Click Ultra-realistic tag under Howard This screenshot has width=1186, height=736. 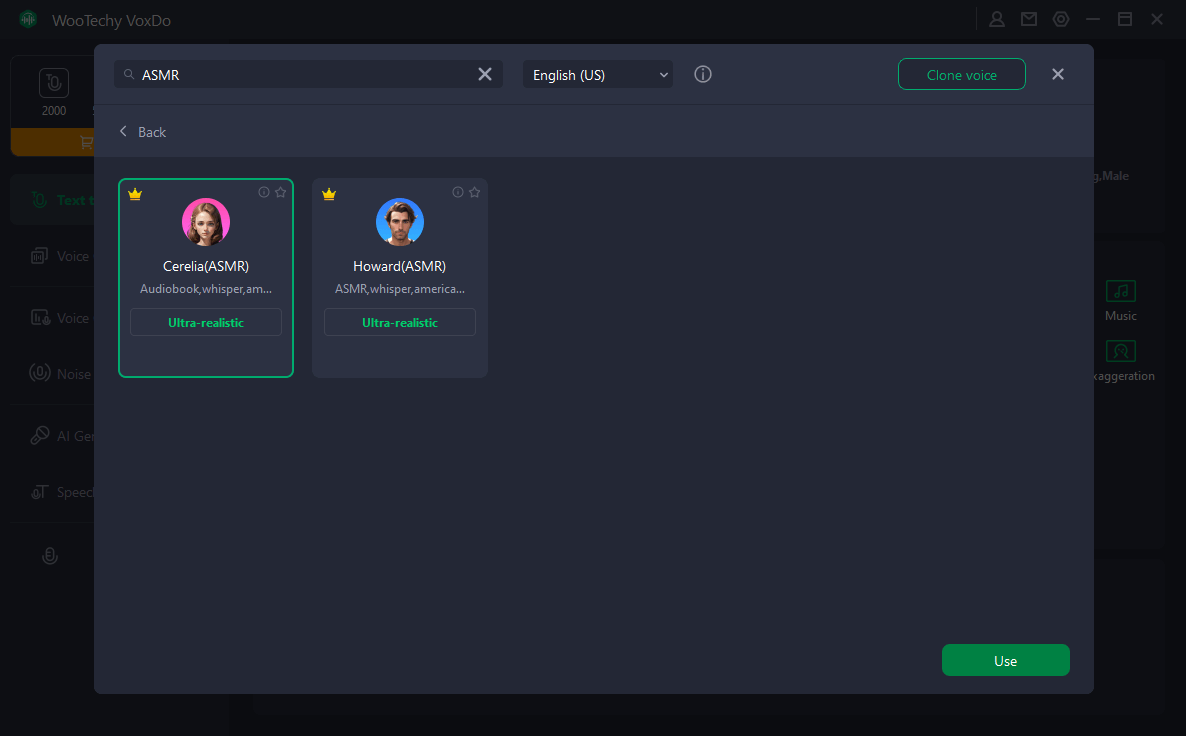pos(399,322)
